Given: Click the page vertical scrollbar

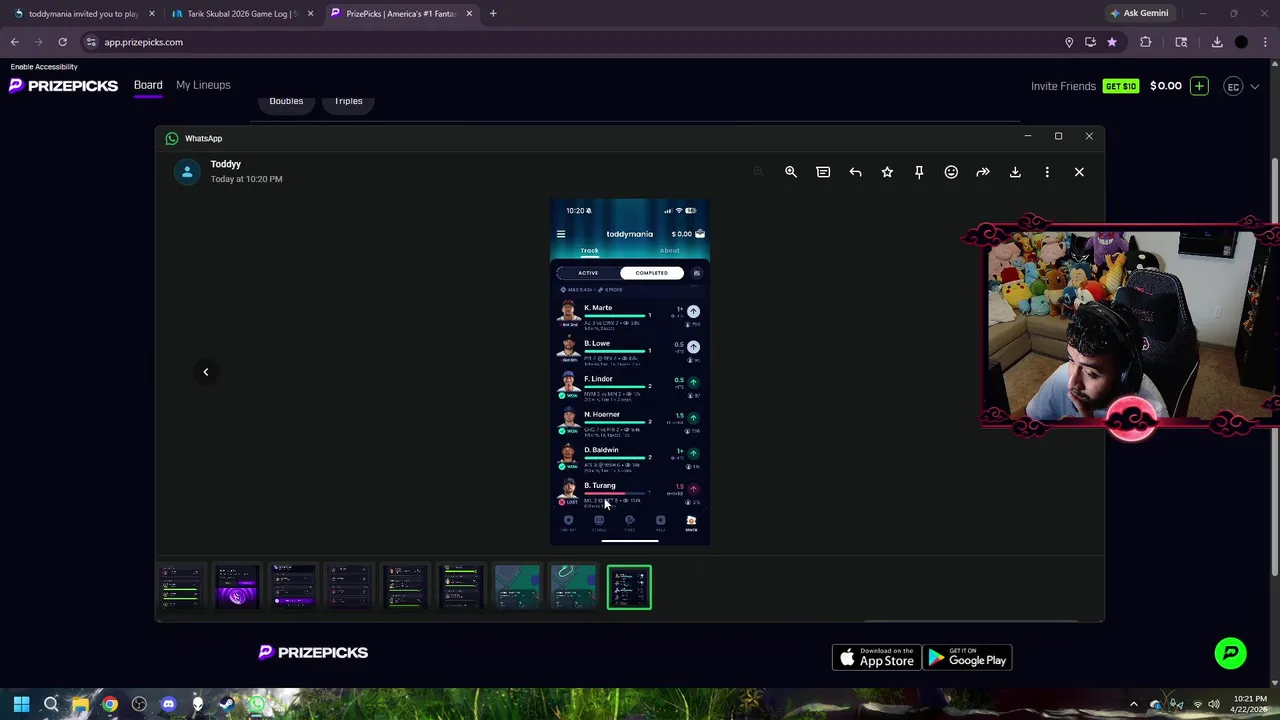Looking at the screenshot, I should click(1274, 365).
